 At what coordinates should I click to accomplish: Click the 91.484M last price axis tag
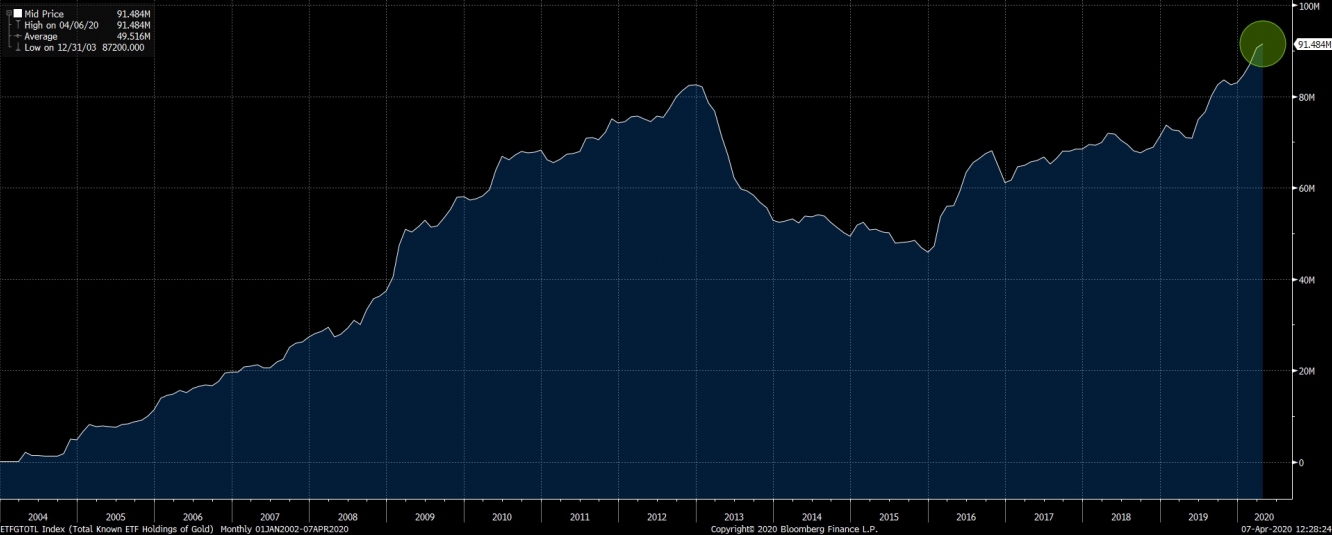point(1313,45)
